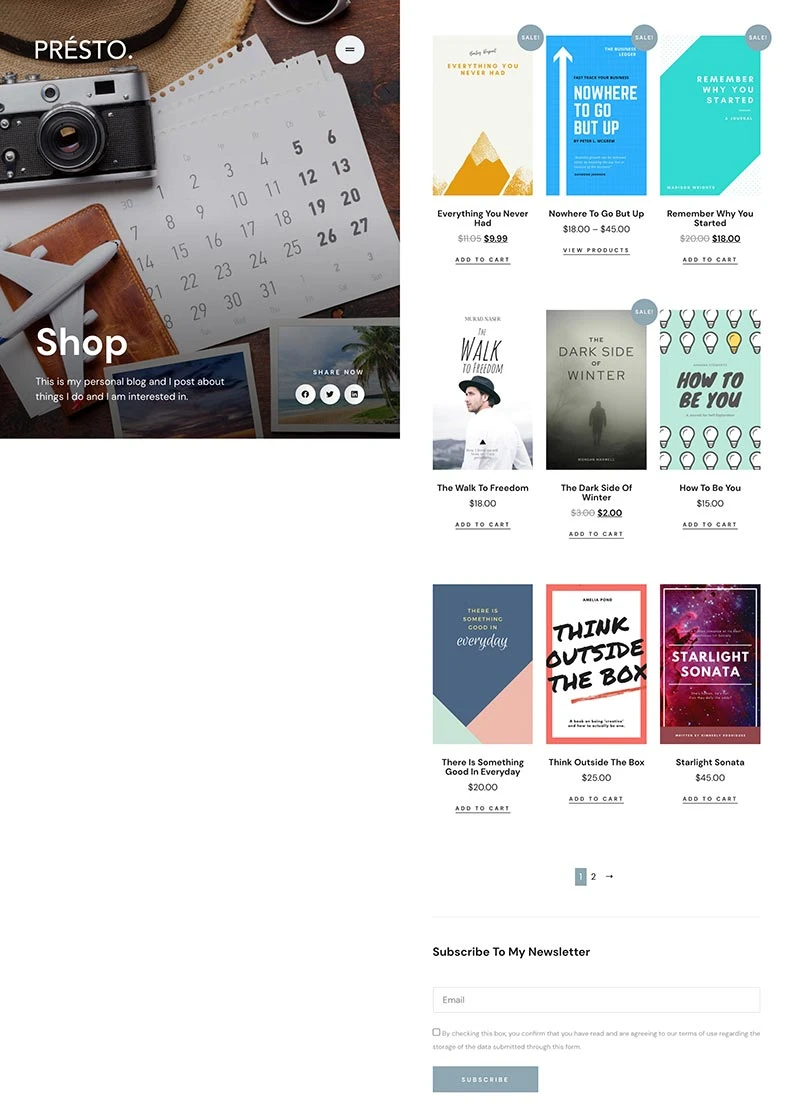Image resolution: width=800 pixels, height=1109 pixels.
Task: Open Starlight Sonata book cover
Action: click(x=710, y=663)
